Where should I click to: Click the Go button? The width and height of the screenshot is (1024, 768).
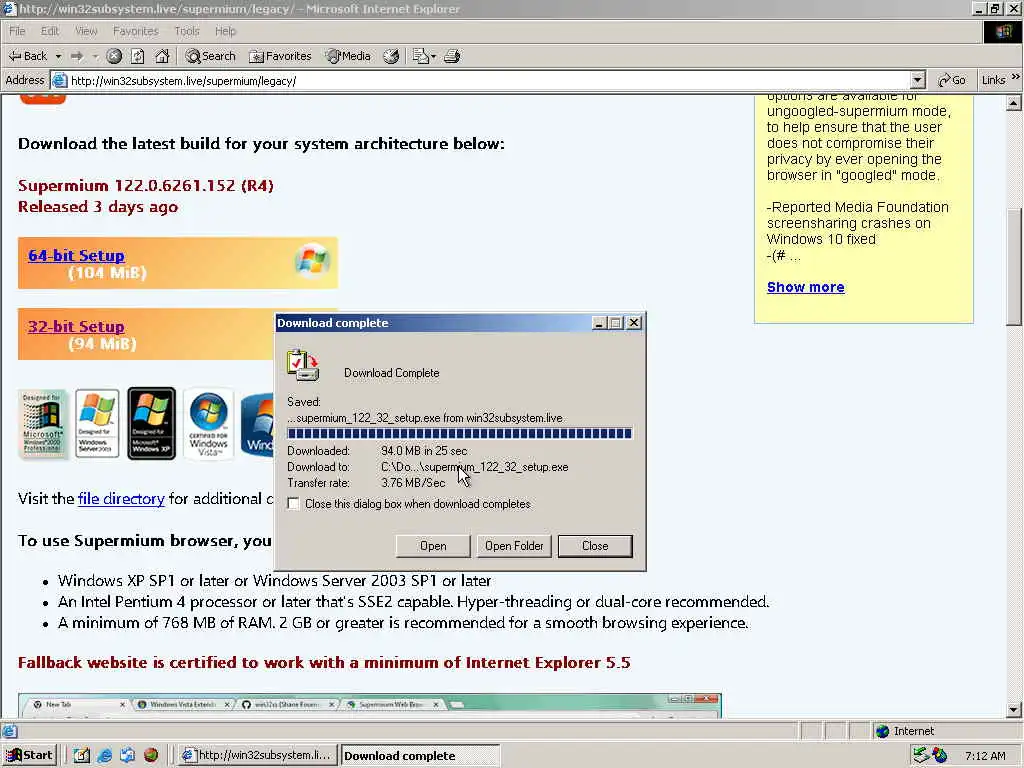pos(952,80)
